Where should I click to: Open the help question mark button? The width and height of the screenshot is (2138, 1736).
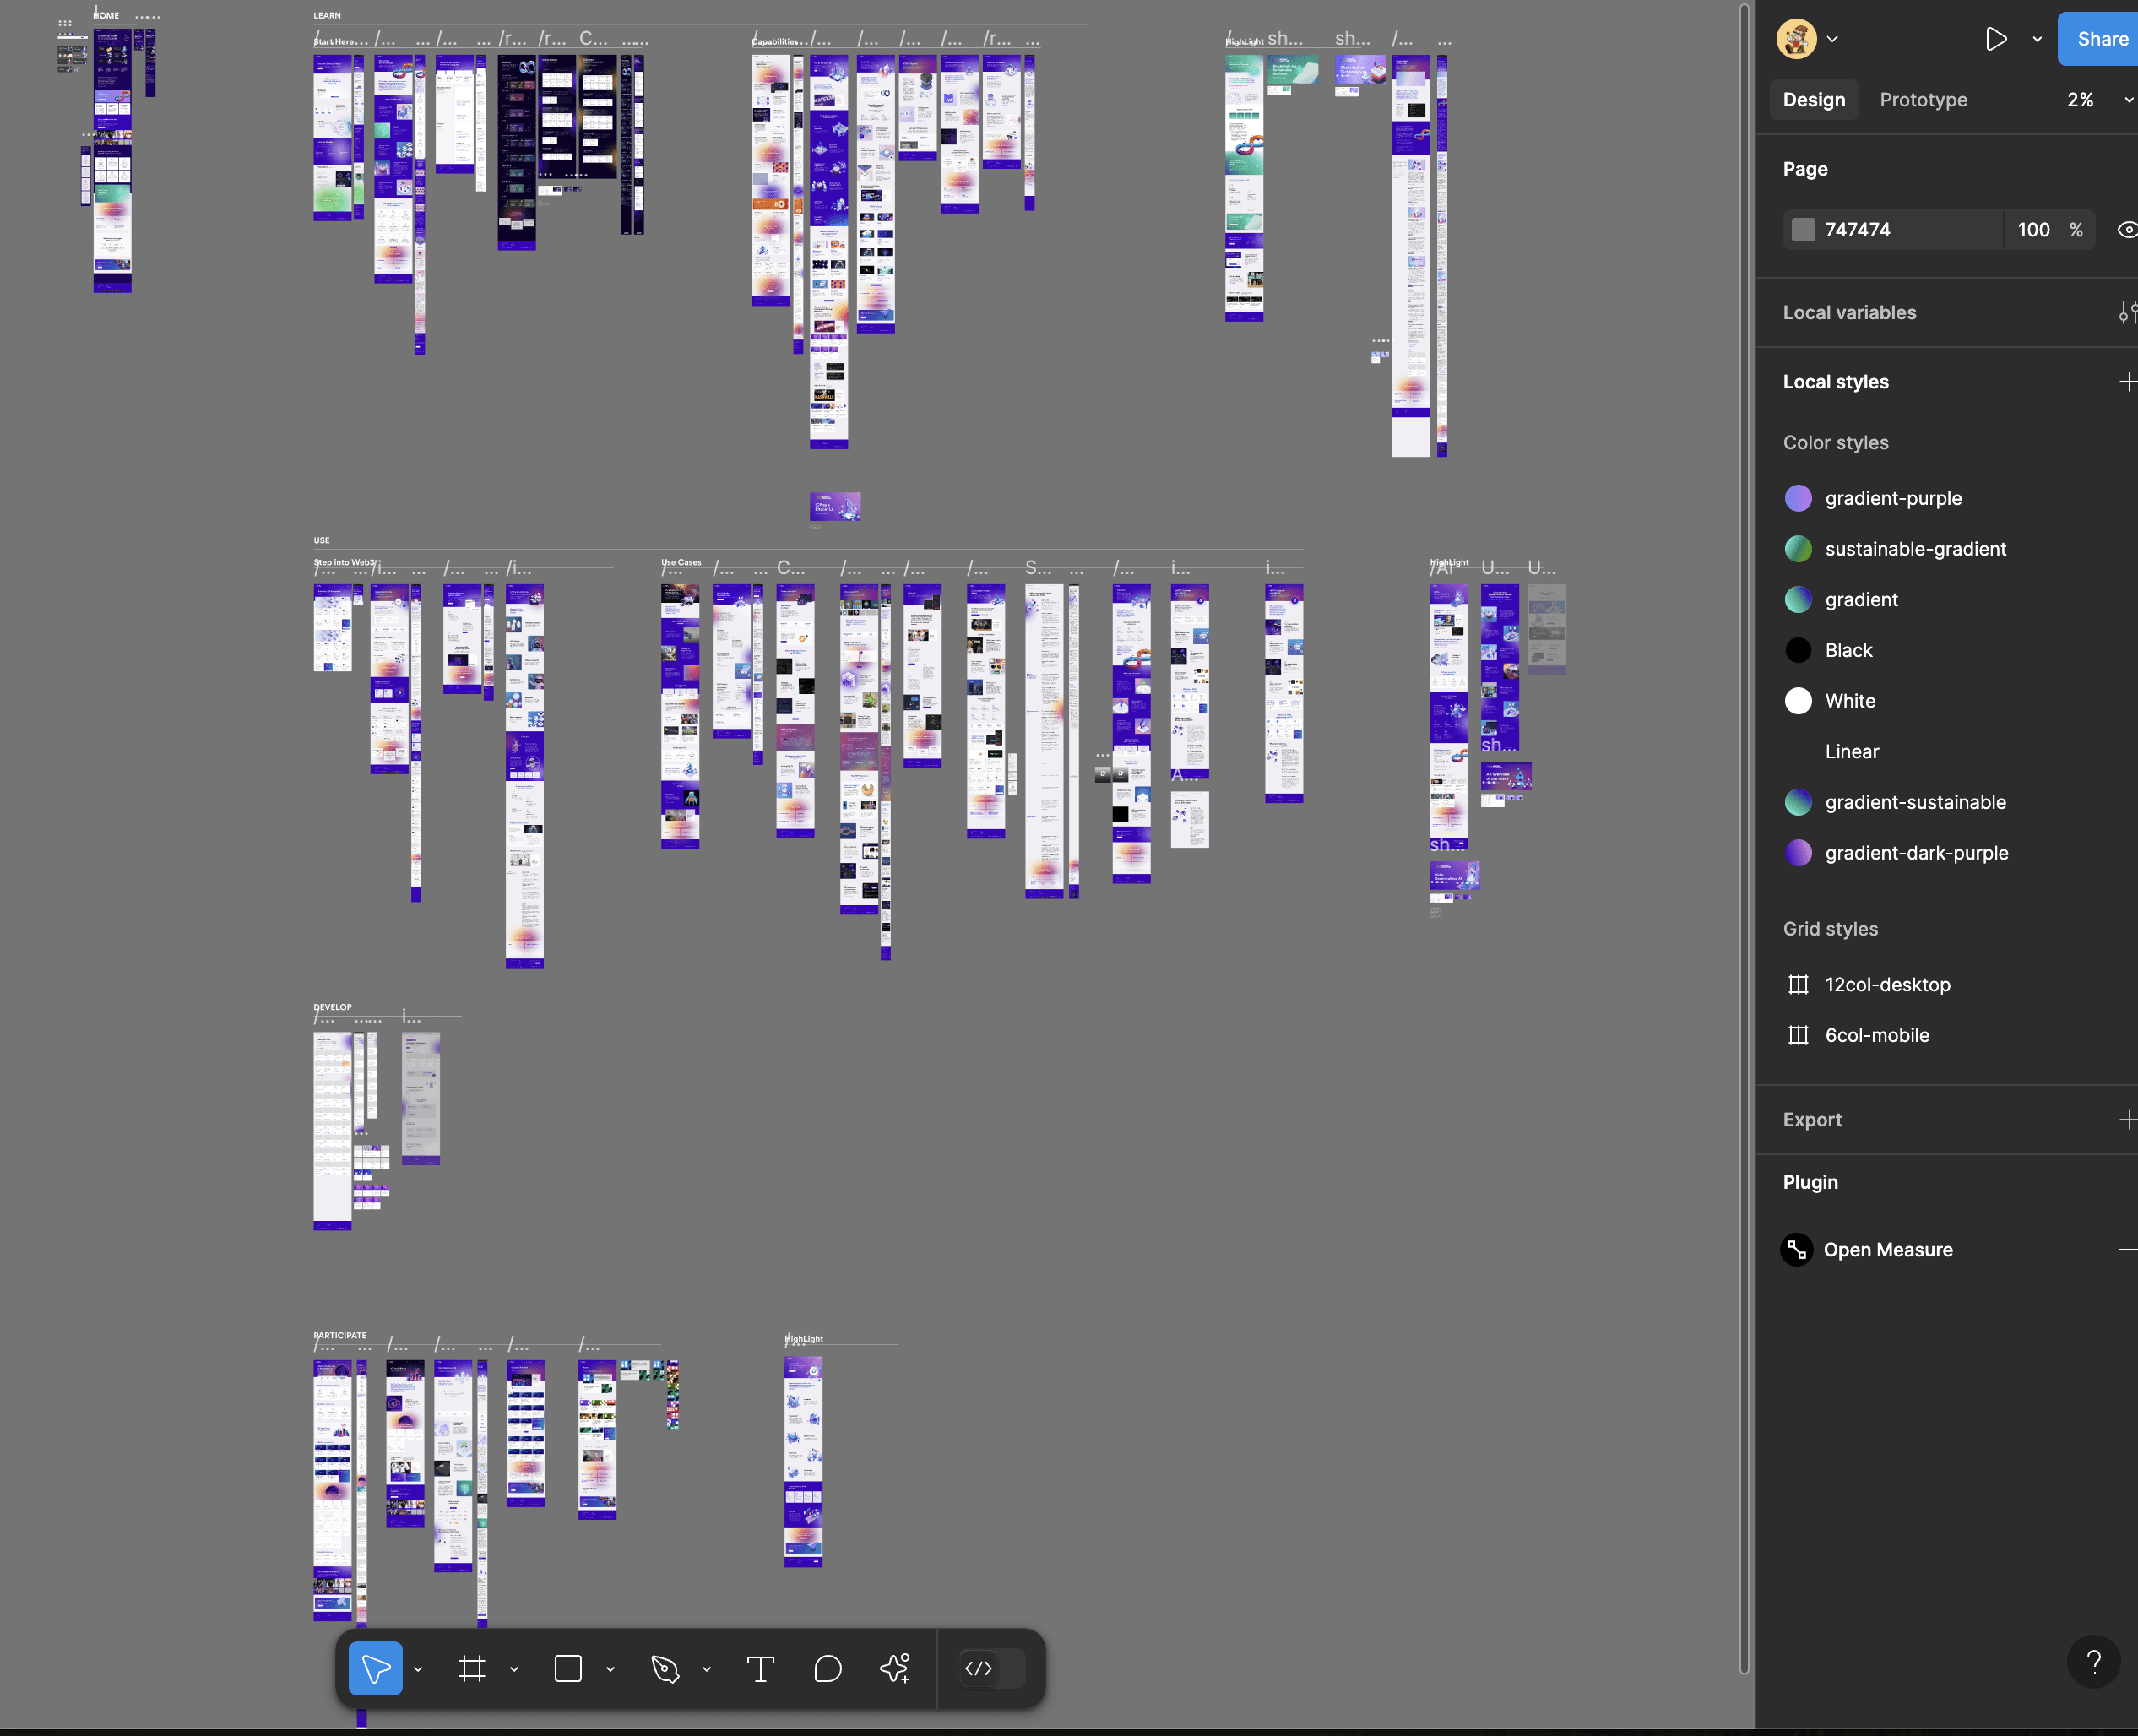tap(2093, 1662)
